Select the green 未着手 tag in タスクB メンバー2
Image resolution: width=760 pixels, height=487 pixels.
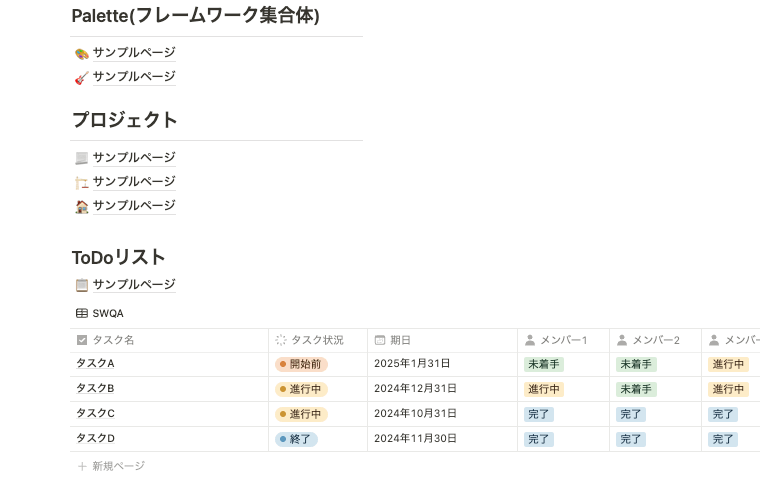click(x=636, y=389)
